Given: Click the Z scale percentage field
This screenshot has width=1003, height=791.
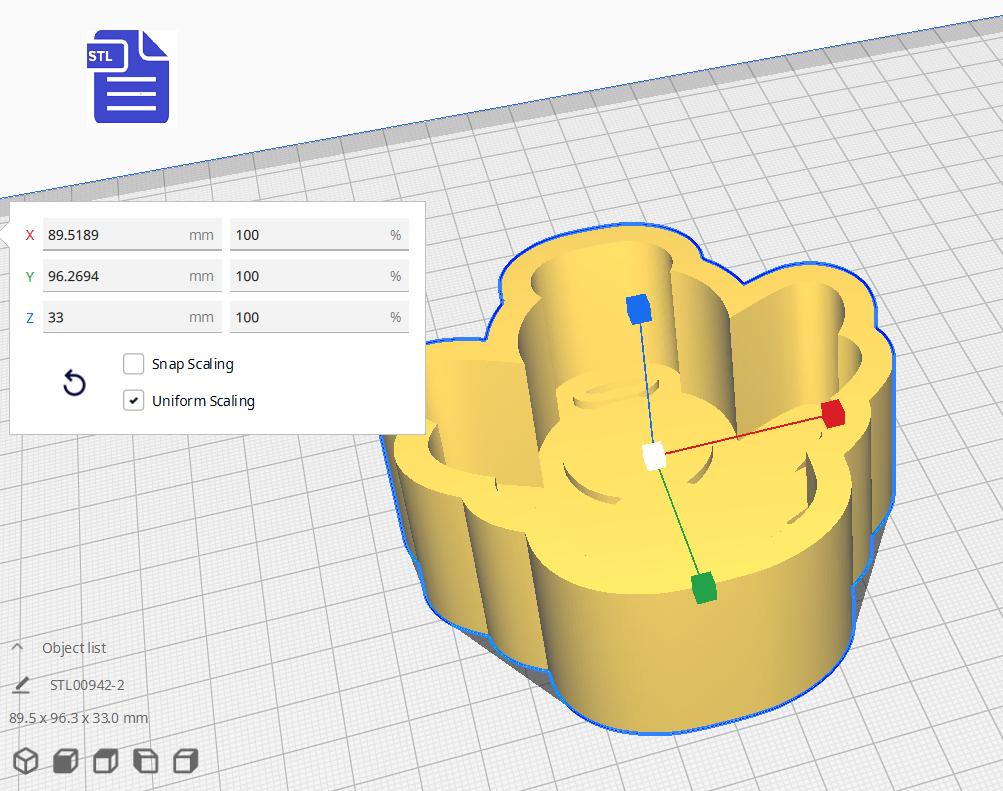Looking at the screenshot, I should pos(319,317).
